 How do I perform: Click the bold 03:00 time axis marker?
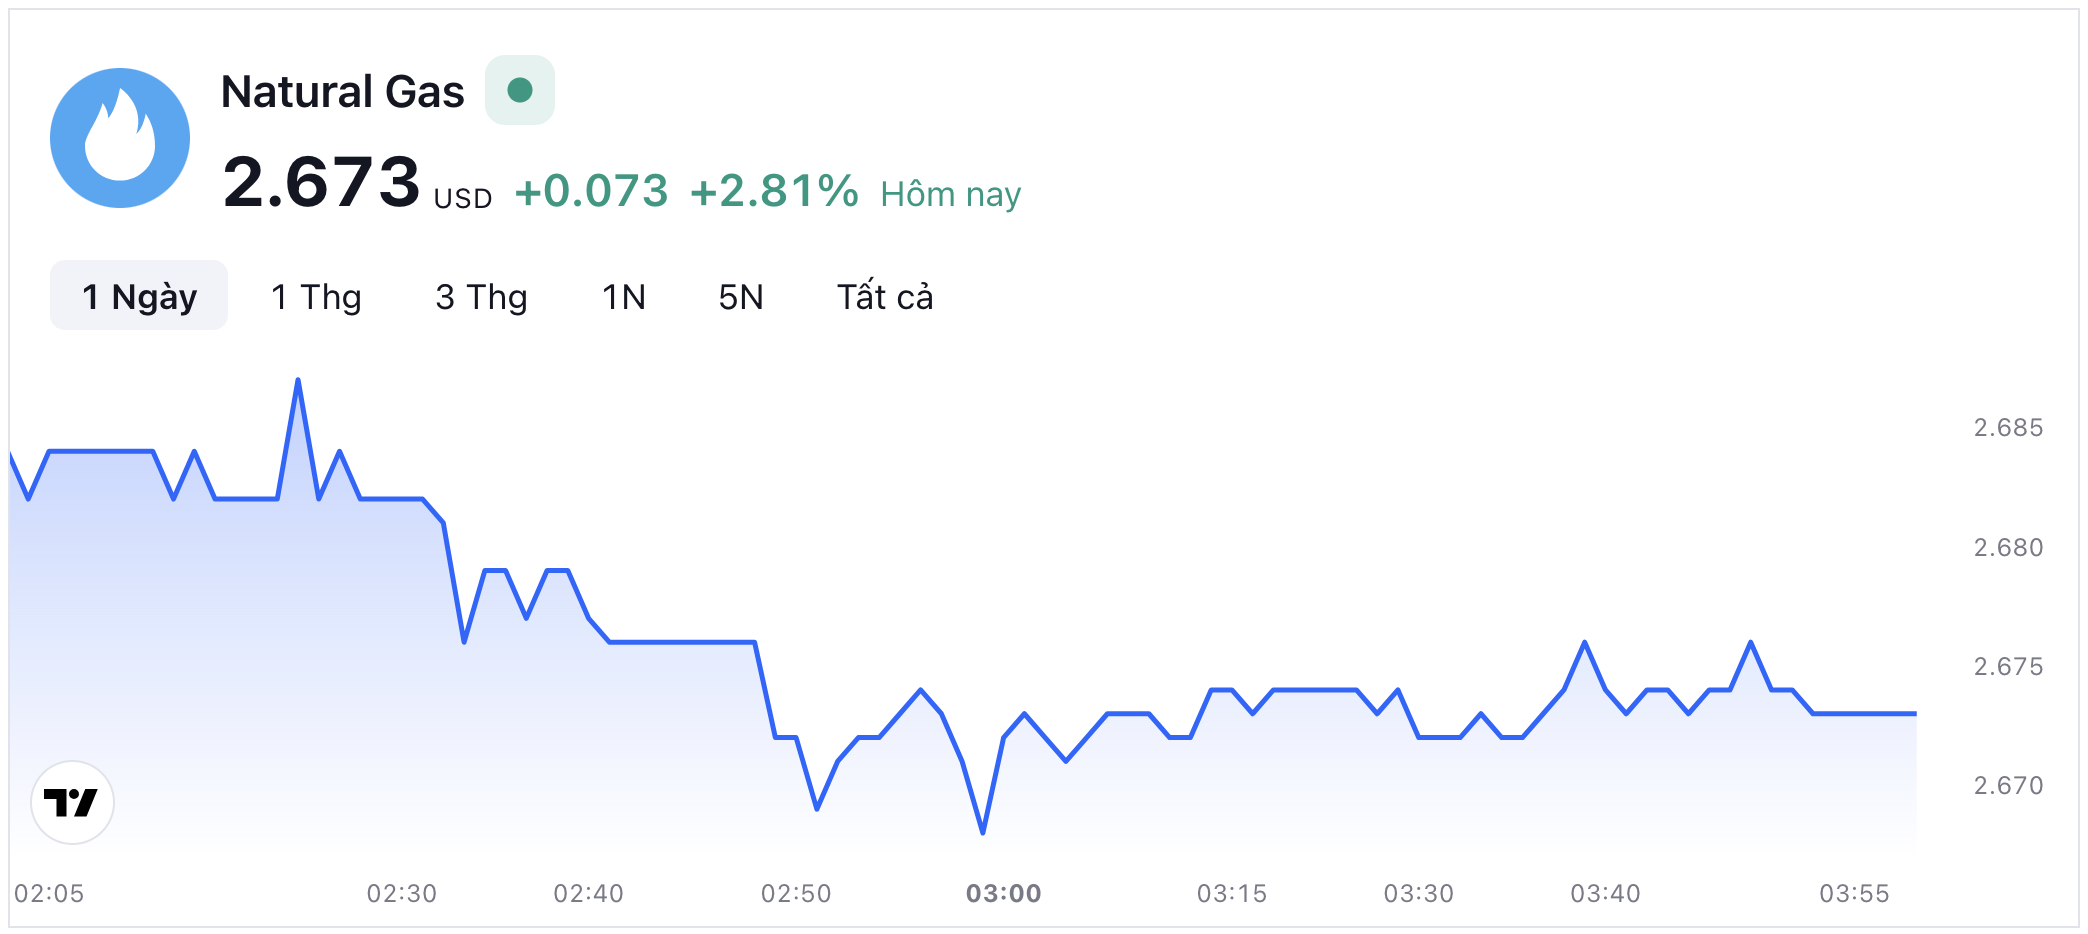(x=1003, y=893)
